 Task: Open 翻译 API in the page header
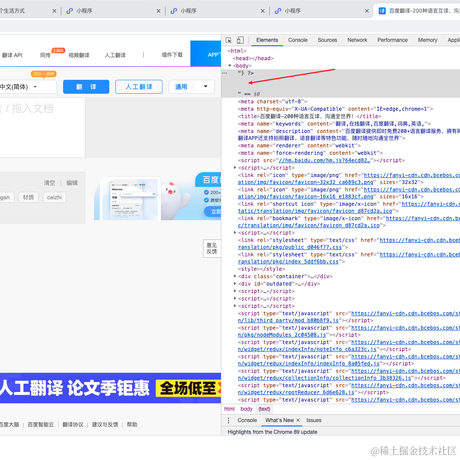pos(12,55)
